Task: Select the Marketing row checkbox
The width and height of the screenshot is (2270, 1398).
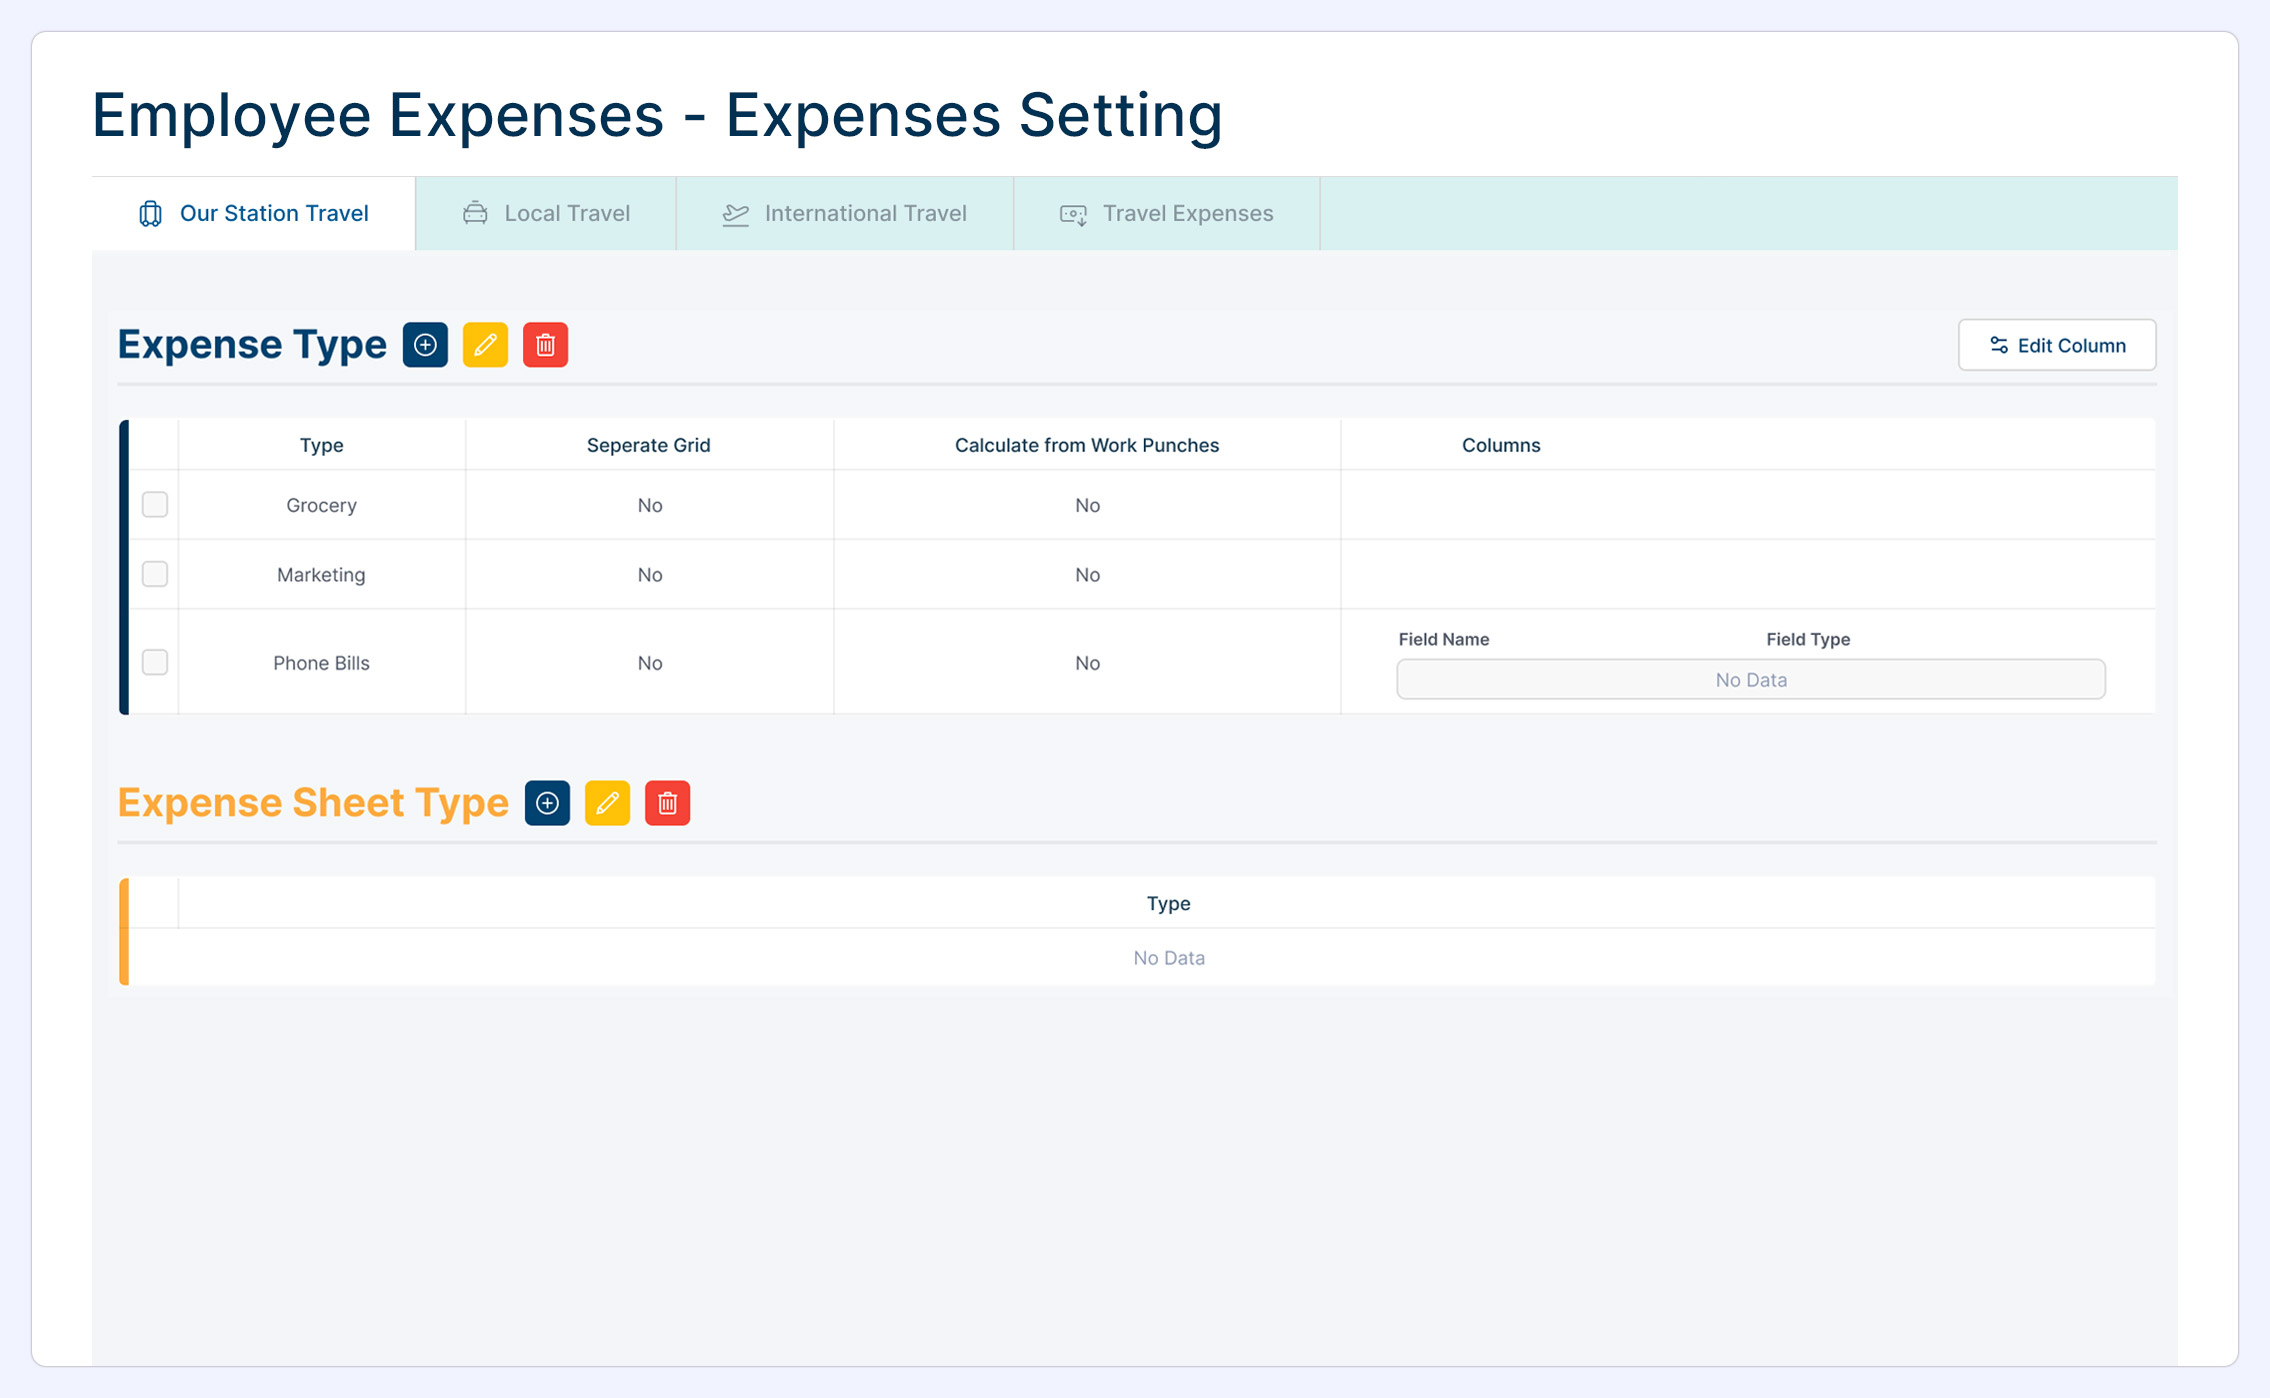Action: [155, 574]
